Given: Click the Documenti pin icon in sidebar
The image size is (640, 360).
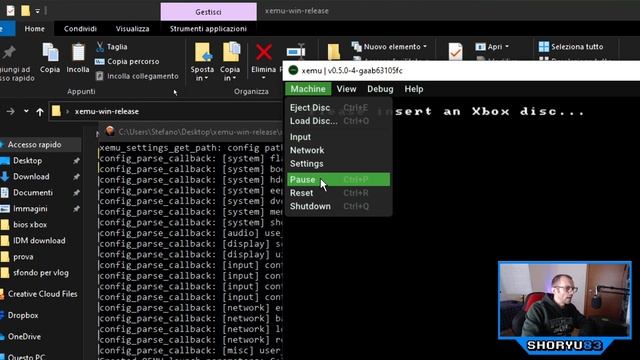Looking at the screenshot, I should [x=76, y=193].
